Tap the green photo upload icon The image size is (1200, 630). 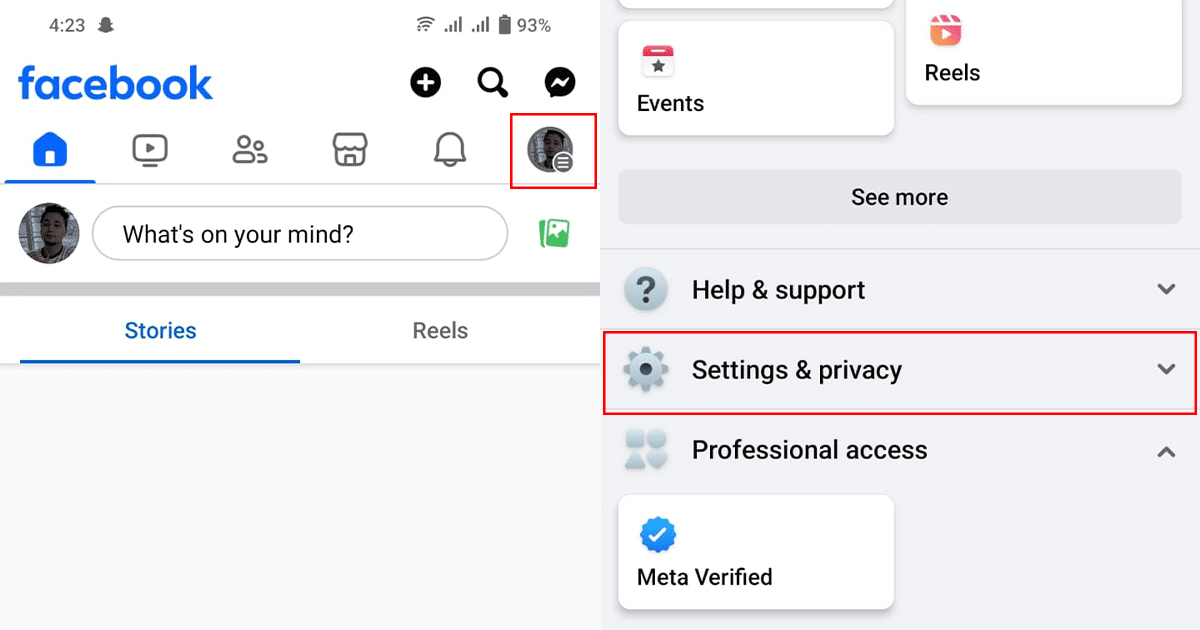(554, 234)
